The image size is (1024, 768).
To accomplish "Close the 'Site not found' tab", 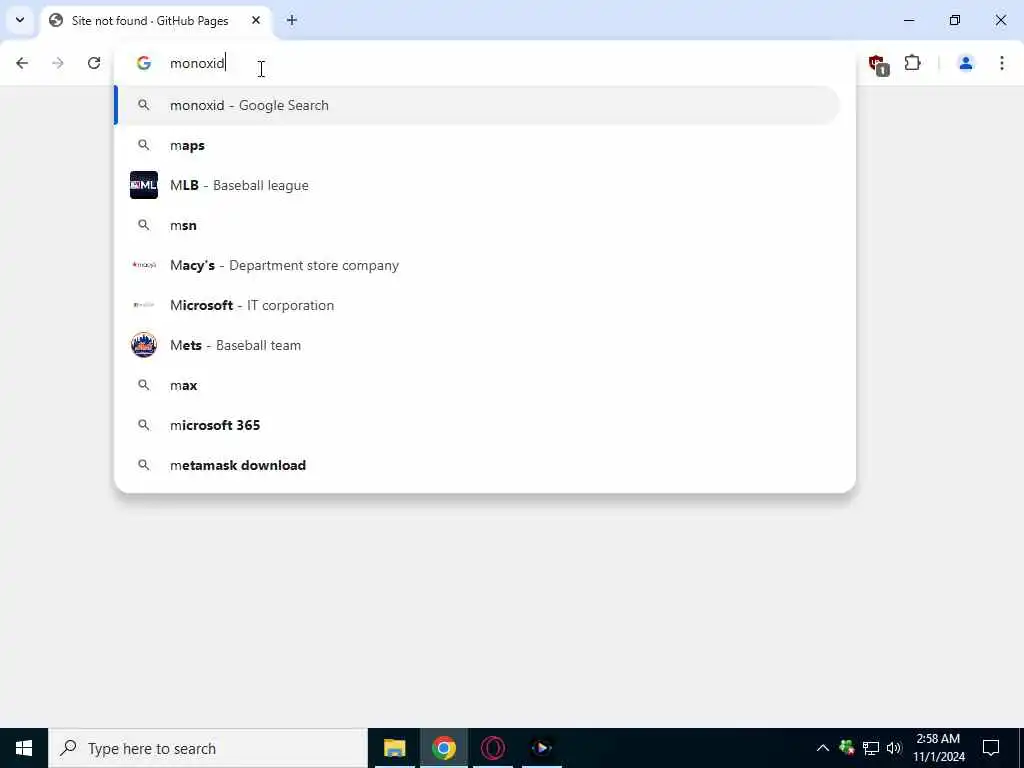I will click(x=256, y=21).
